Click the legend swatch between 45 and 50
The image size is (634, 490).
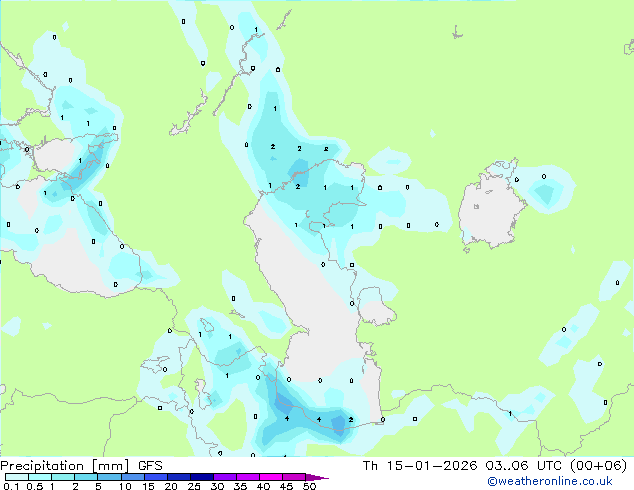(x=294, y=477)
